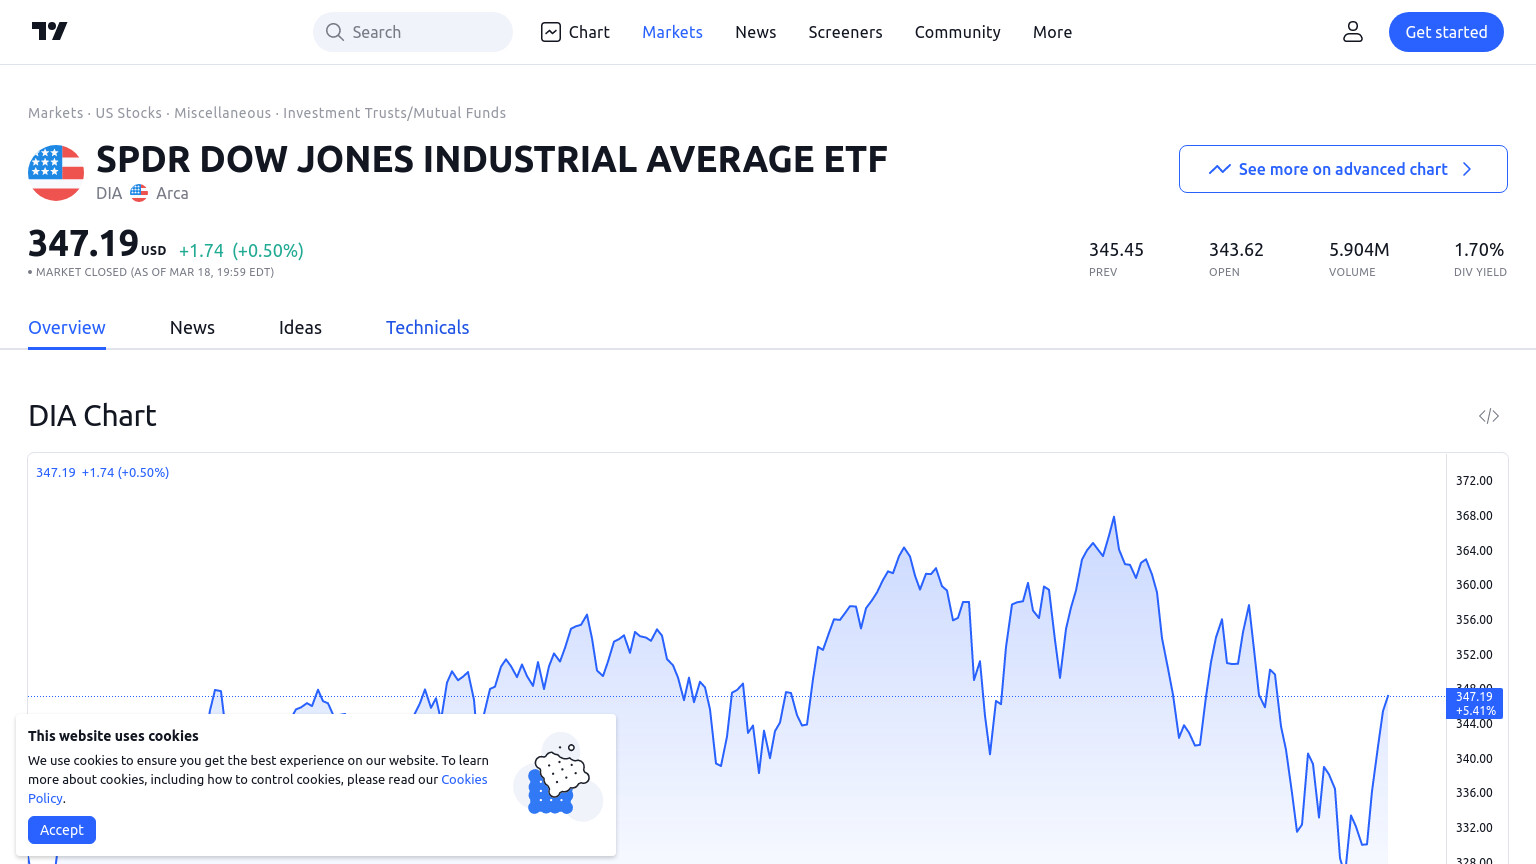Screen dimensions: 1536x864
Task: Click the DIA Chart heading
Action: point(92,416)
